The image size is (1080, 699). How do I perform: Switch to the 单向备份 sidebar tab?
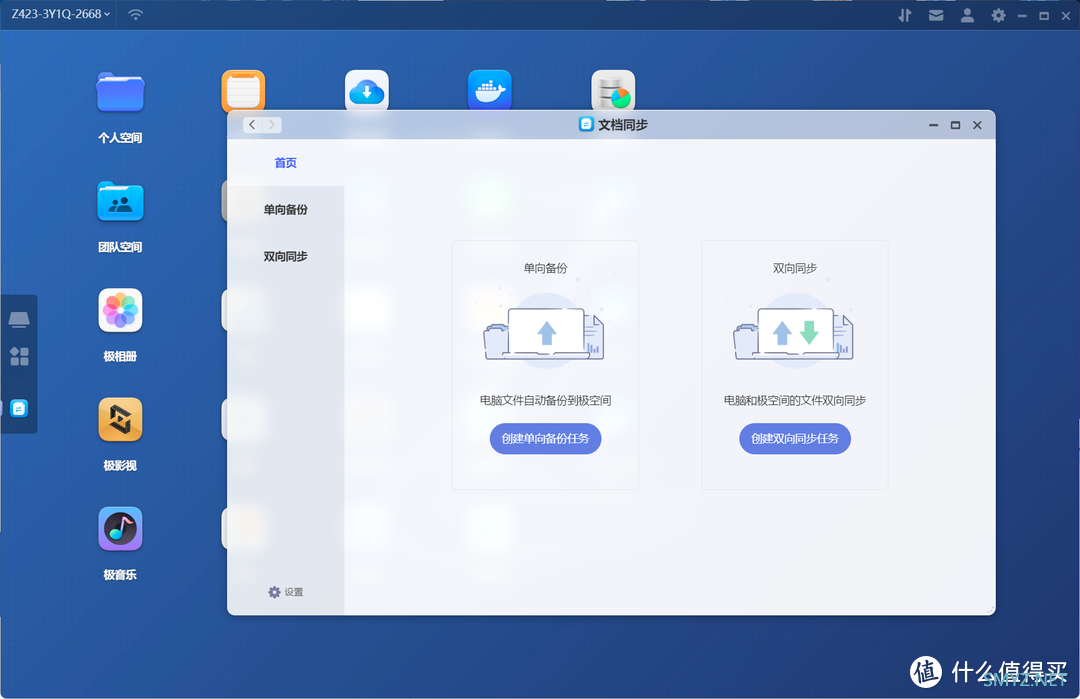click(286, 209)
